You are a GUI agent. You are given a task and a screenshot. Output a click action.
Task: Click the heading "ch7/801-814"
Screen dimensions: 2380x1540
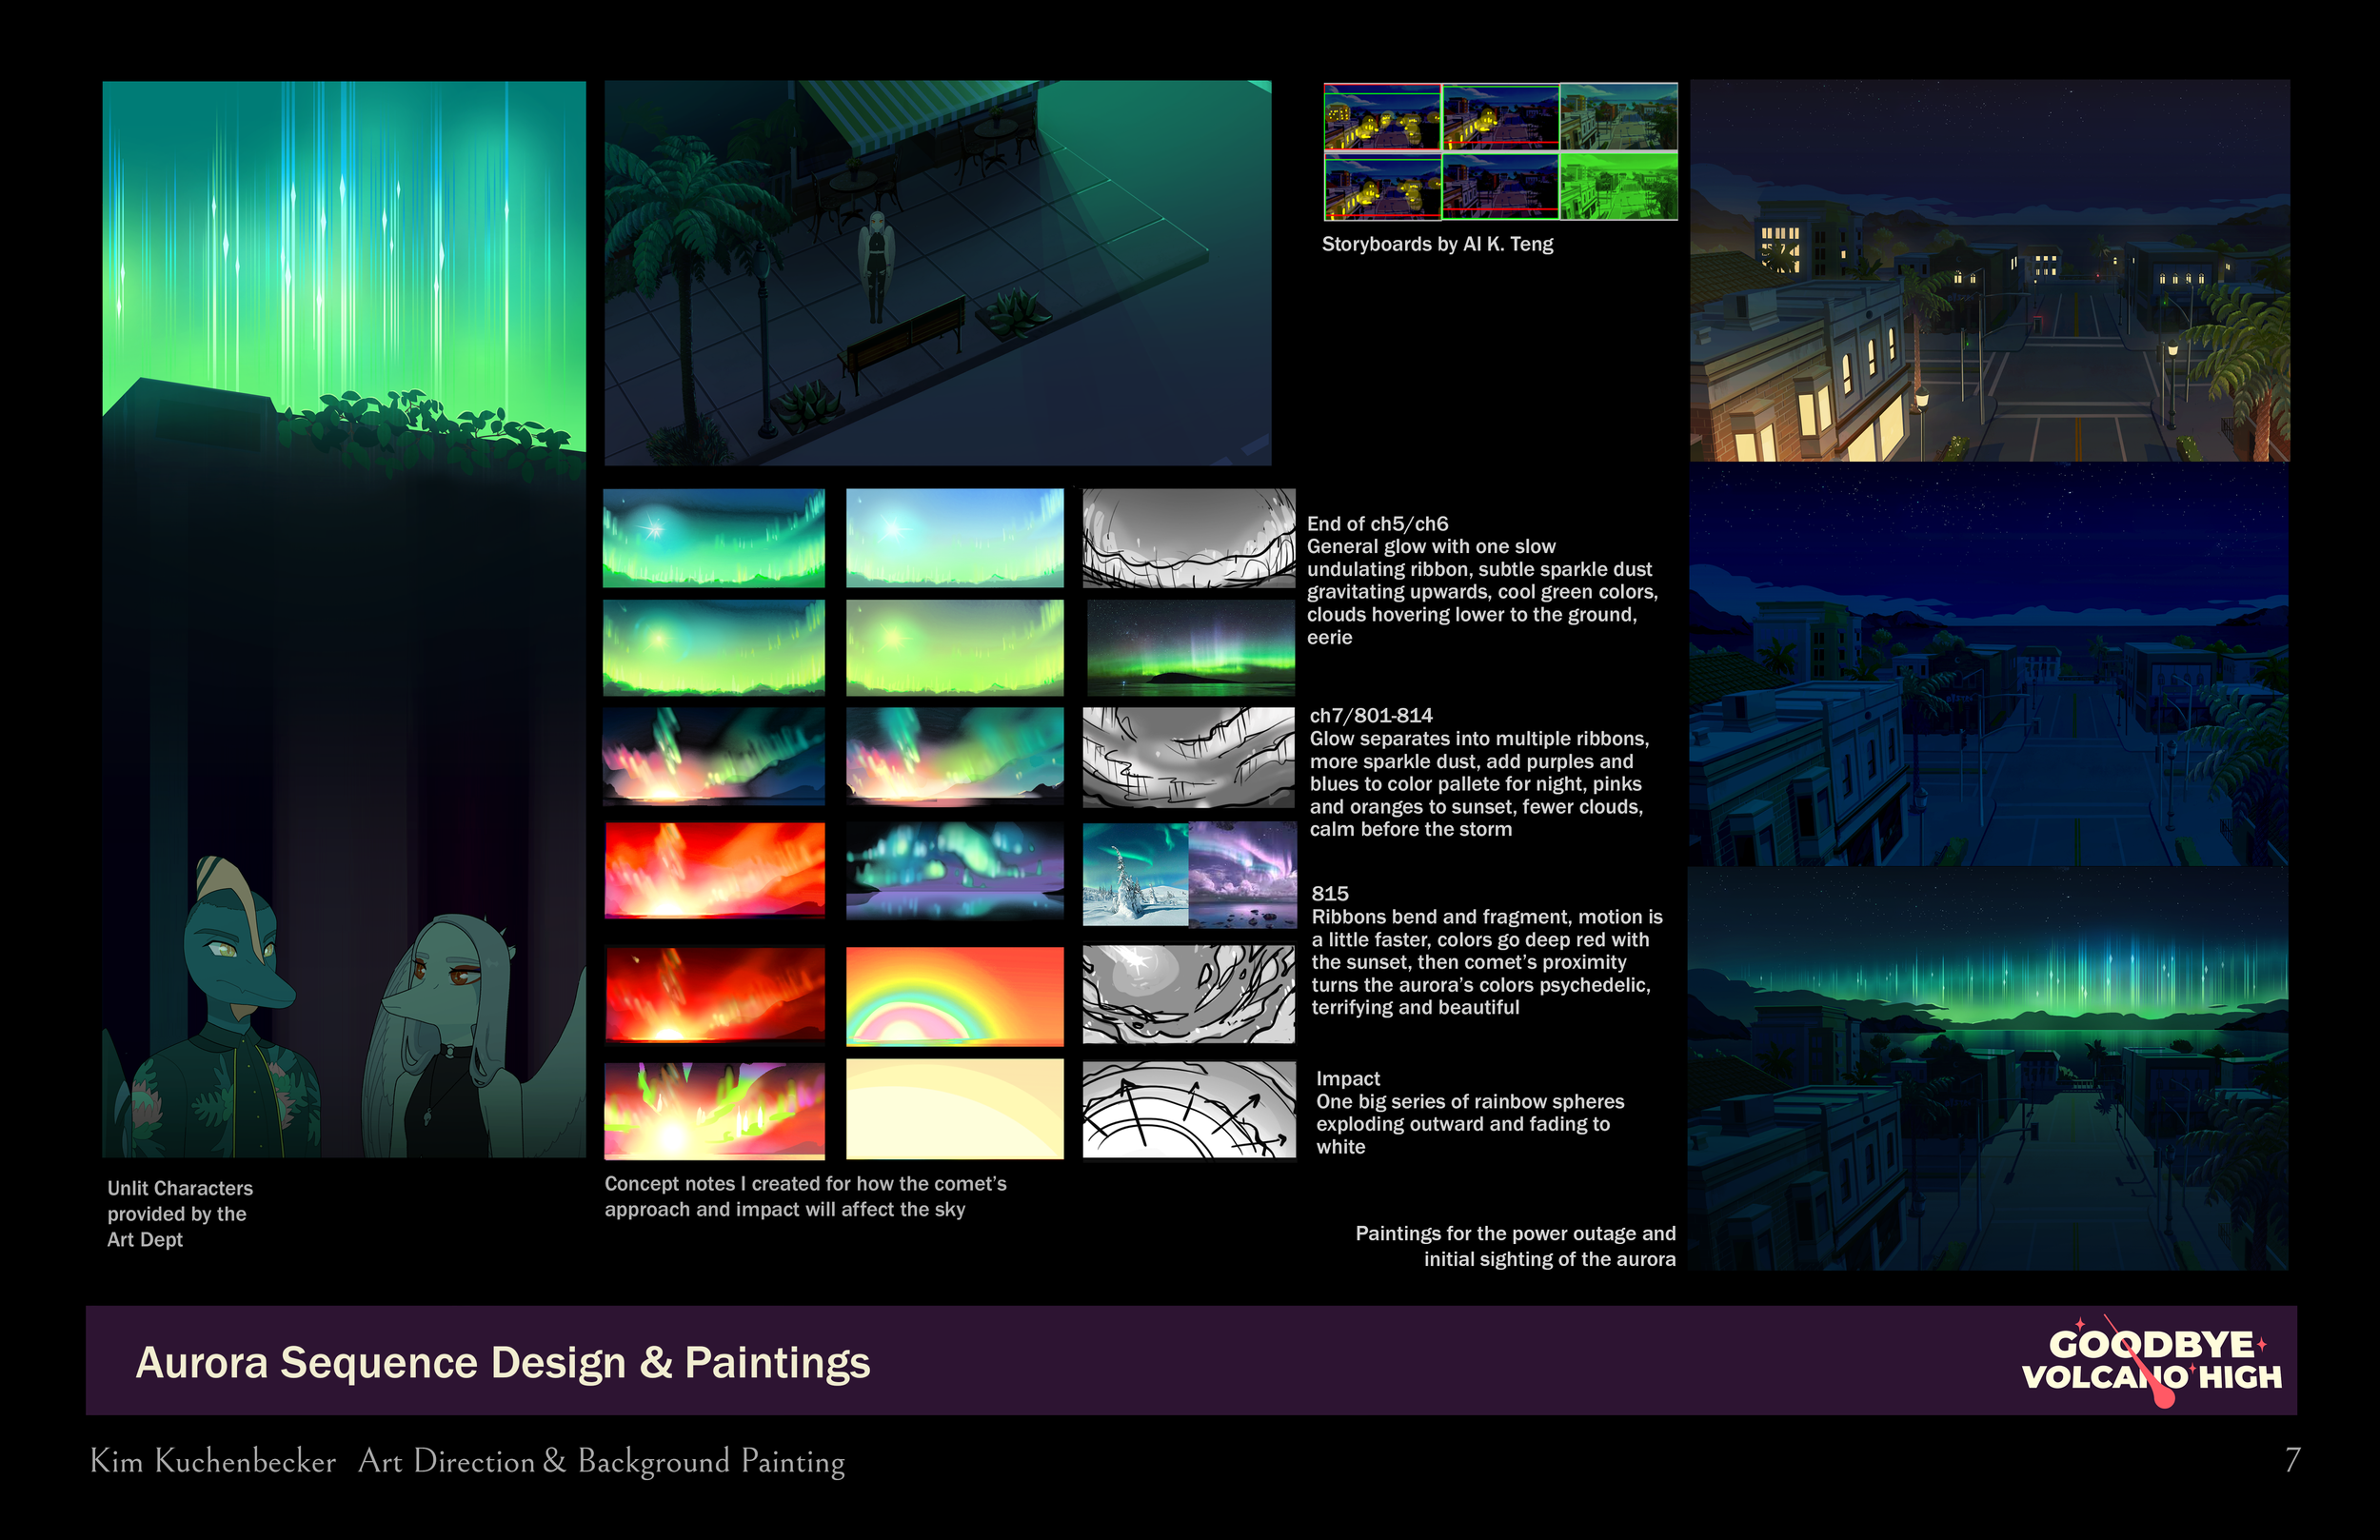pyautogui.click(x=1371, y=716)
